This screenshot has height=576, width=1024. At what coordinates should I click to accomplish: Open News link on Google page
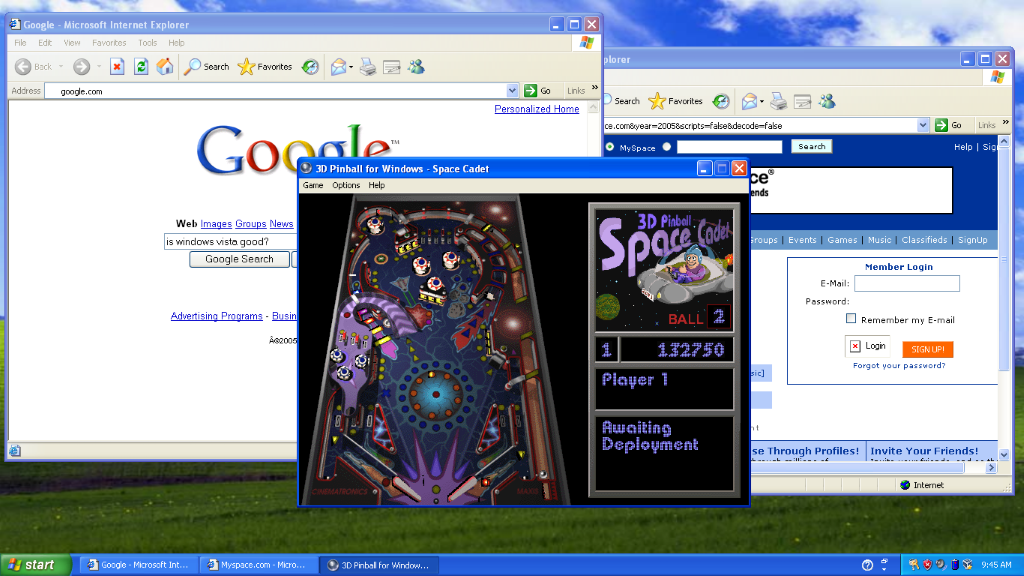281,224
